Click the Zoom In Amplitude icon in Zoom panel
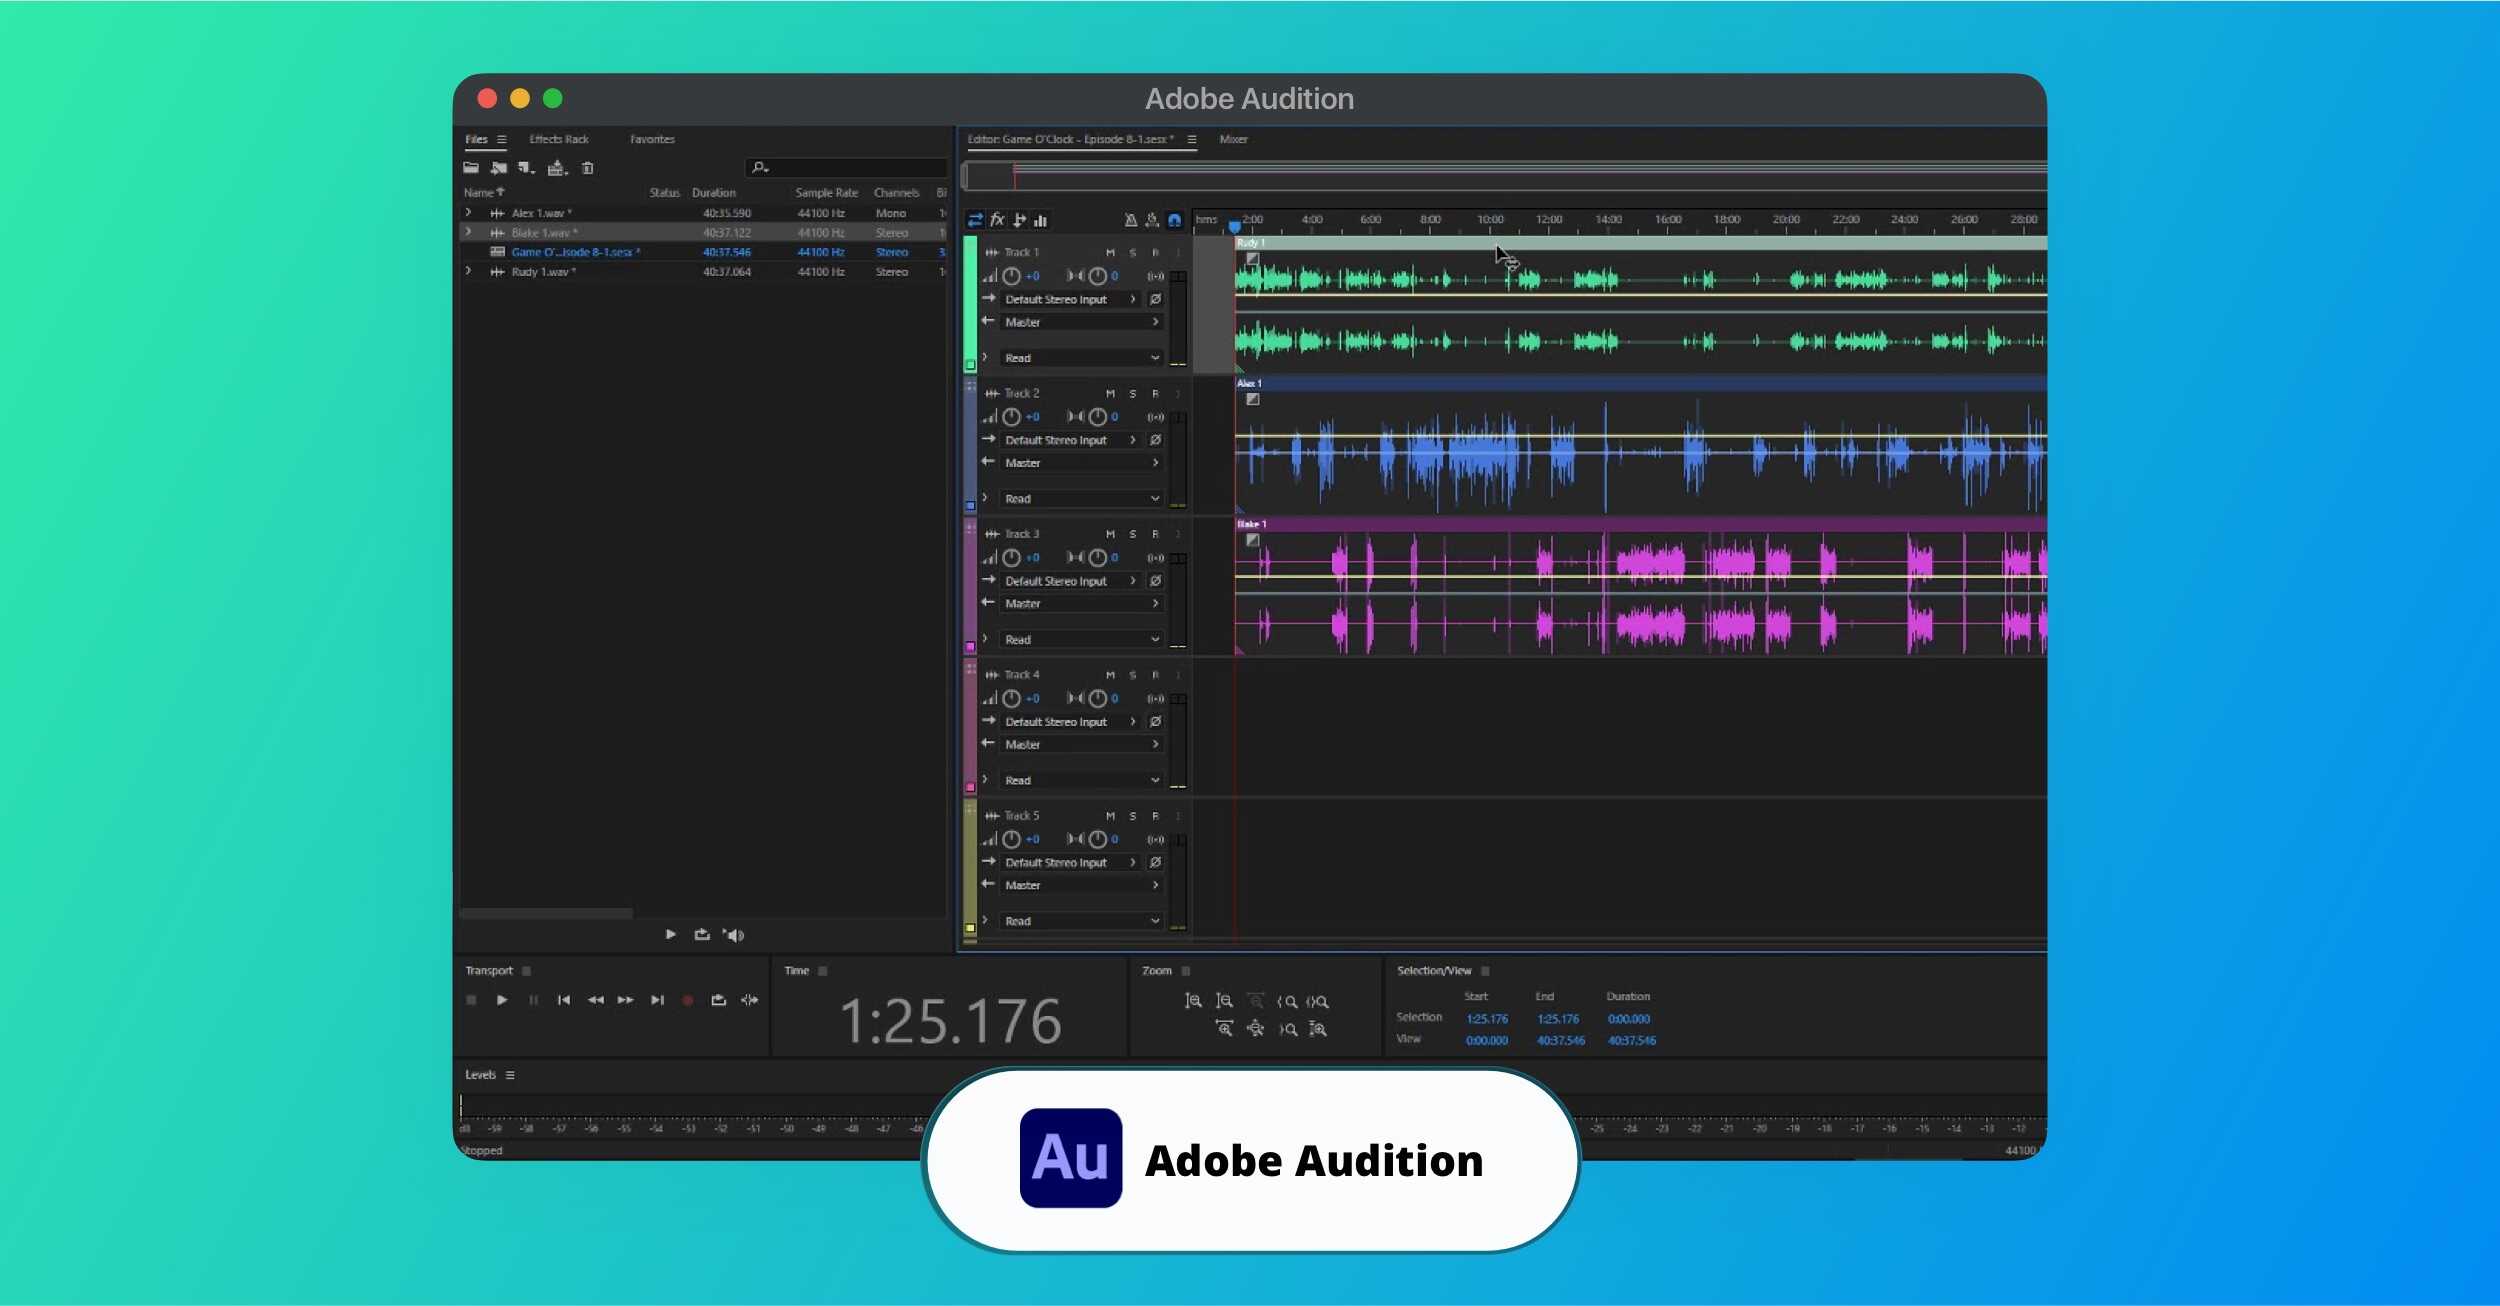Image resolution: width=2500 pixels, height=1306 pixels. click(x=1193, y=1001)
